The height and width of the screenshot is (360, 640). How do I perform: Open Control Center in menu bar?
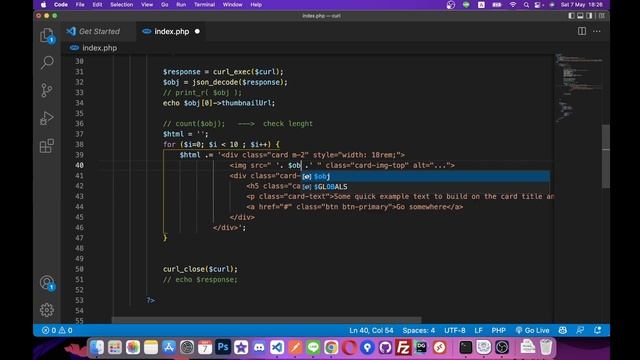click(539, 5)
